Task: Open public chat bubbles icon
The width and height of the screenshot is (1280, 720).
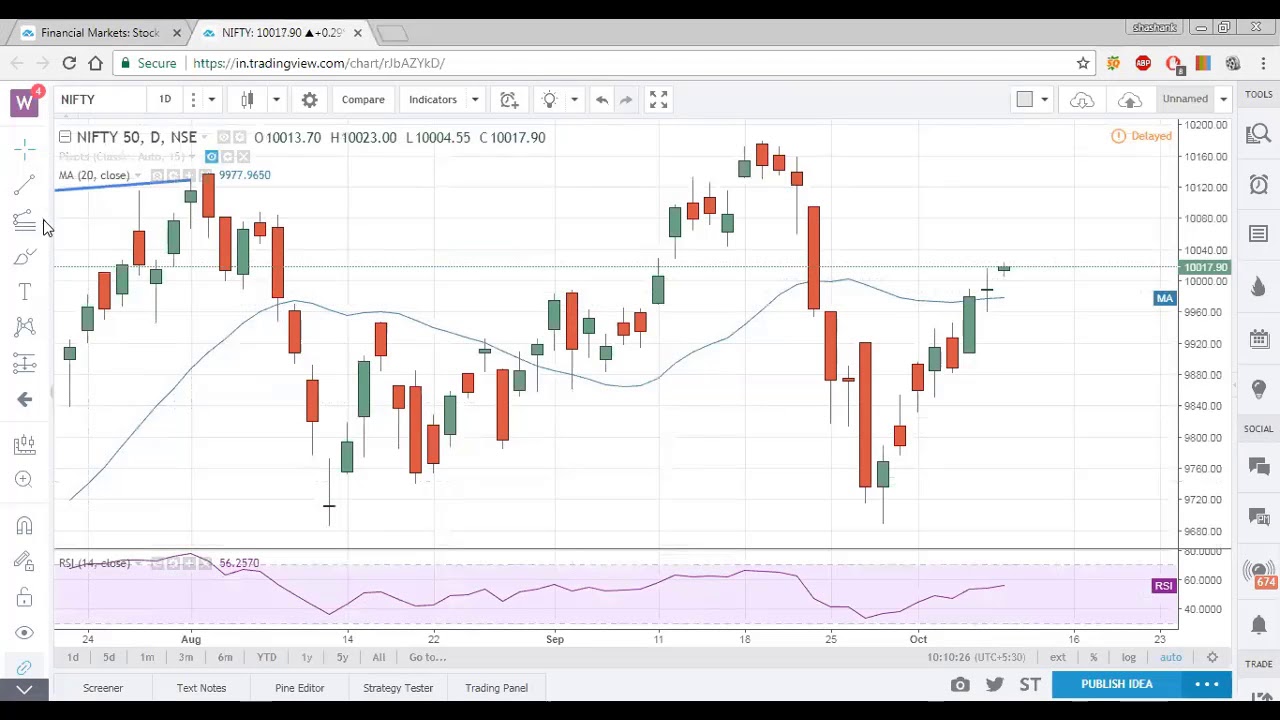Action: tap(1258, 465)
